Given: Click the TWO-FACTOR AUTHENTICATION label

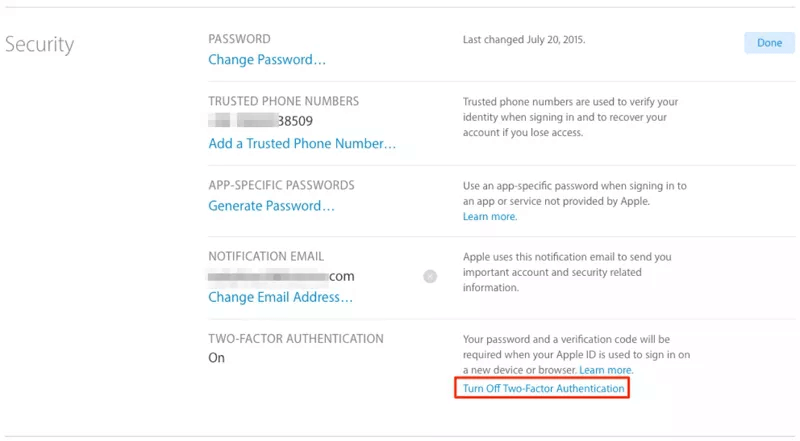Looking at the screenshot, I should coord(297,339).
